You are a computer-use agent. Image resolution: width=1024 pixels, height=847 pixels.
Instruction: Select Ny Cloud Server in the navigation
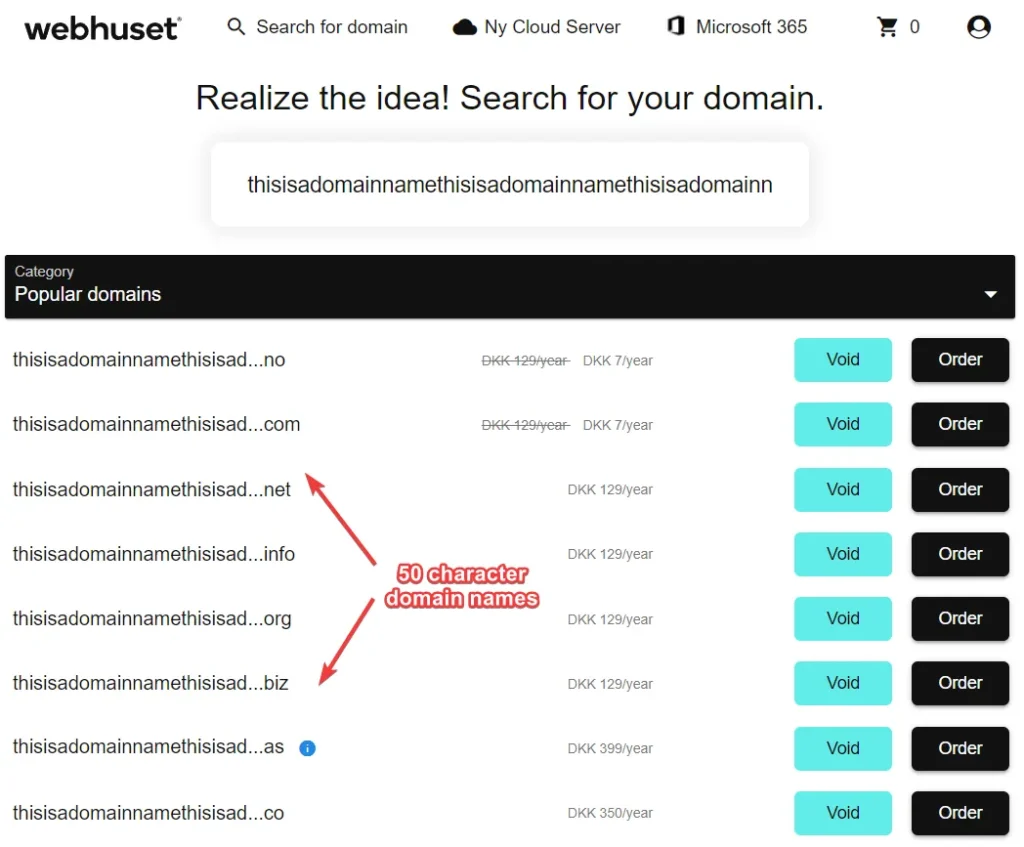[553, 27]
